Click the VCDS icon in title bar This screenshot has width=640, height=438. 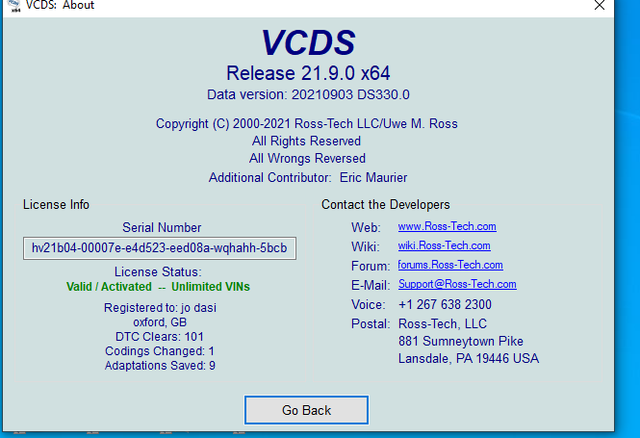tap(15, 5)
